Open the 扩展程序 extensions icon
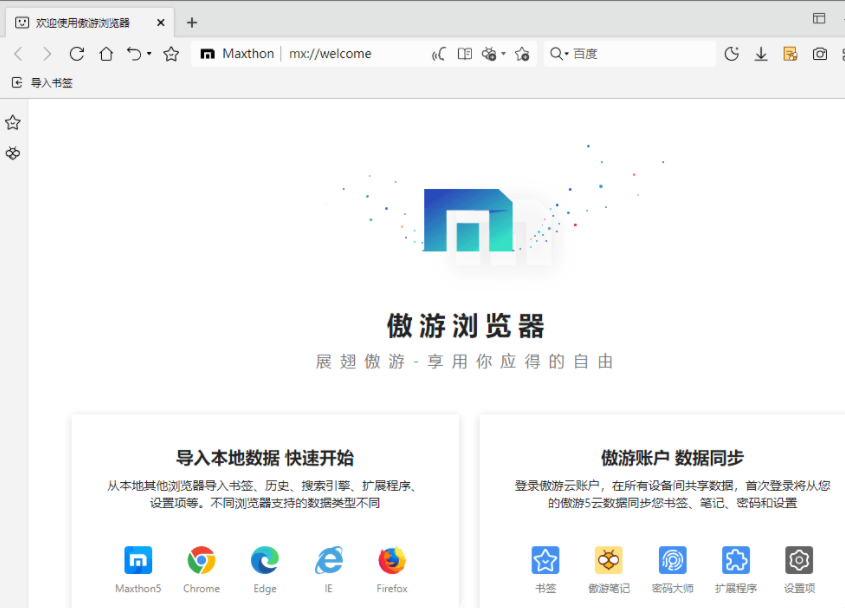Screen dimensions: 845x608 point(736,560)
